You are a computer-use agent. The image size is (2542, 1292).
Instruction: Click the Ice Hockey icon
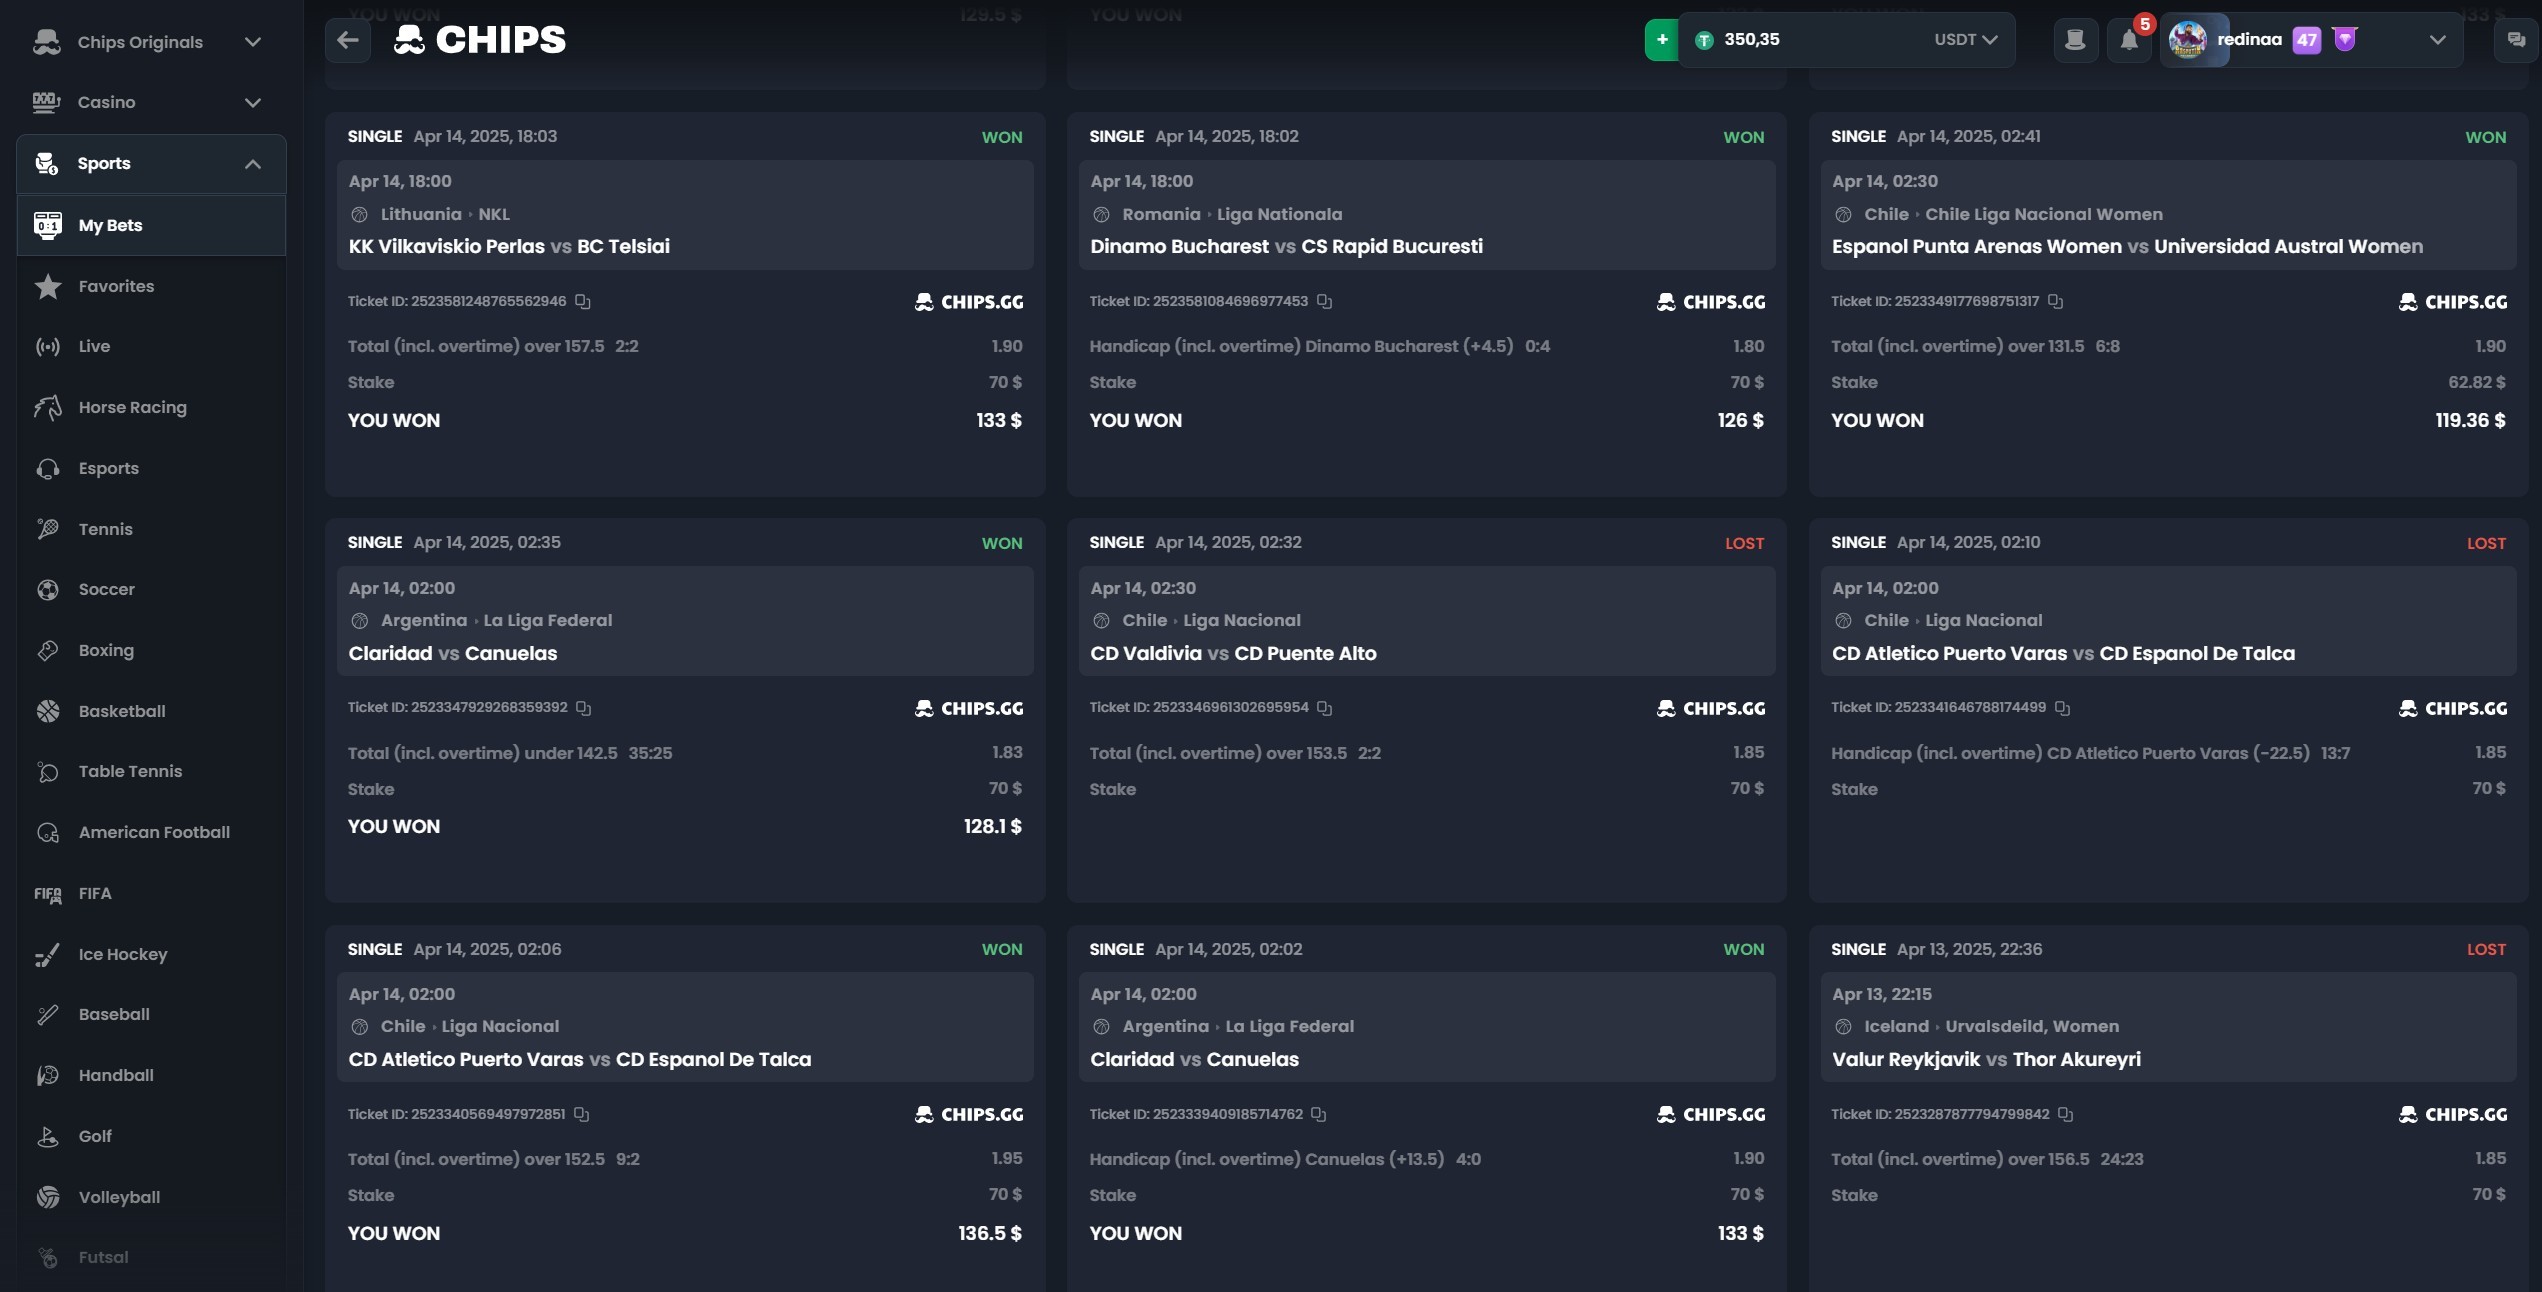[48, 955]
